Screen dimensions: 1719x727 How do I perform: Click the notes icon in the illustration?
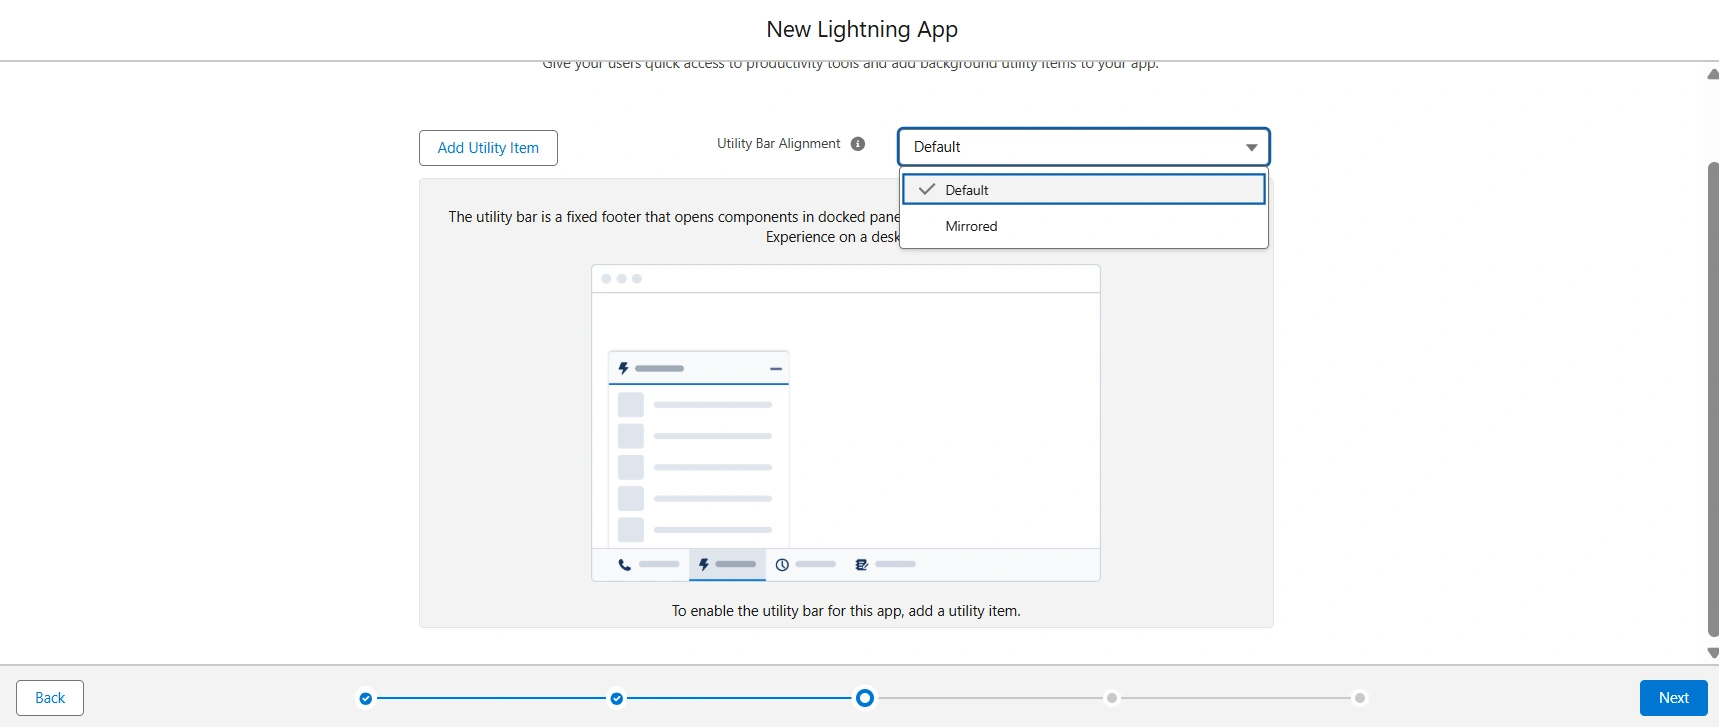point(861,565)
